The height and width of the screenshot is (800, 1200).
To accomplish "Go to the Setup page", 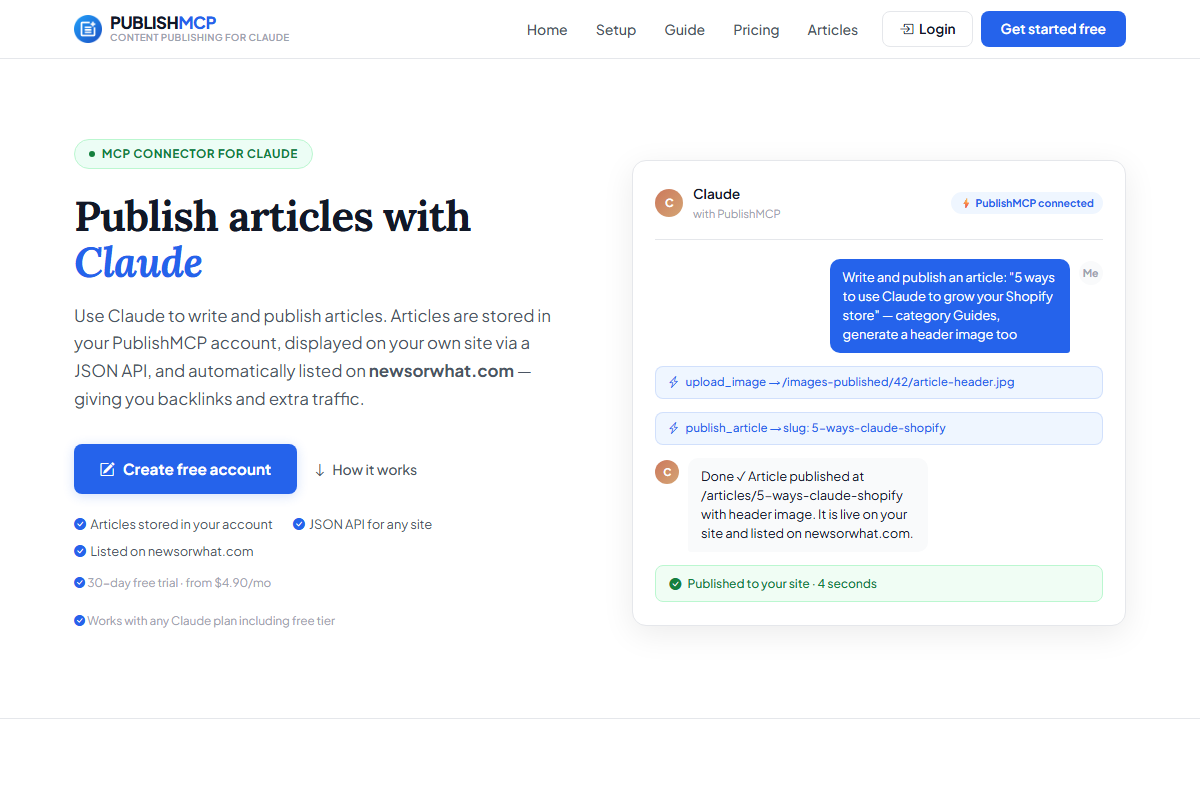I will tap(616, 30).
